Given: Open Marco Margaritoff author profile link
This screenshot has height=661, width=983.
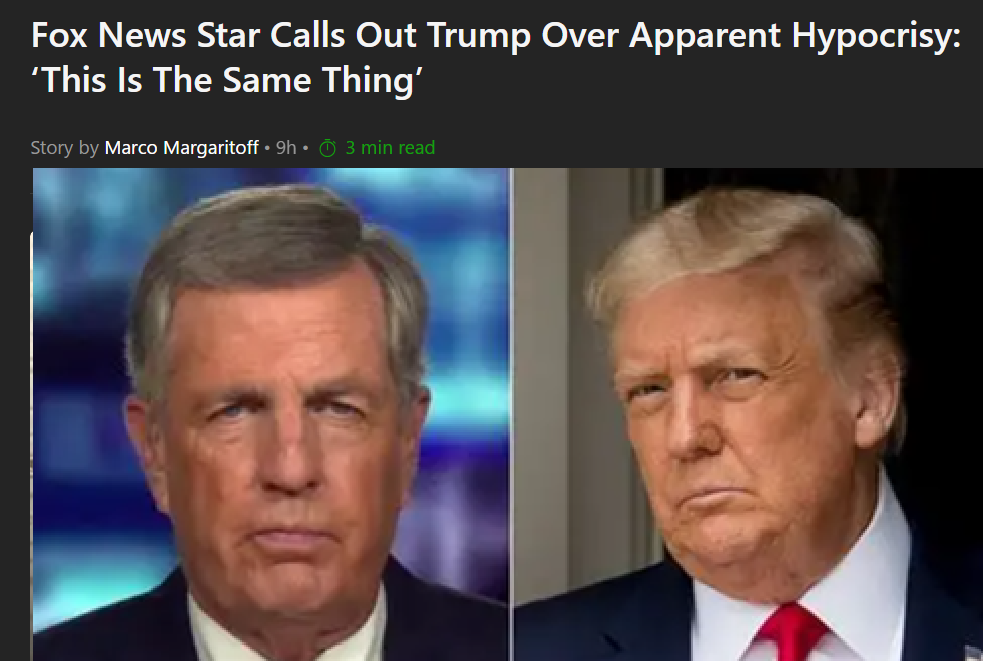Looking at the screenshot, I should point(181,147).
